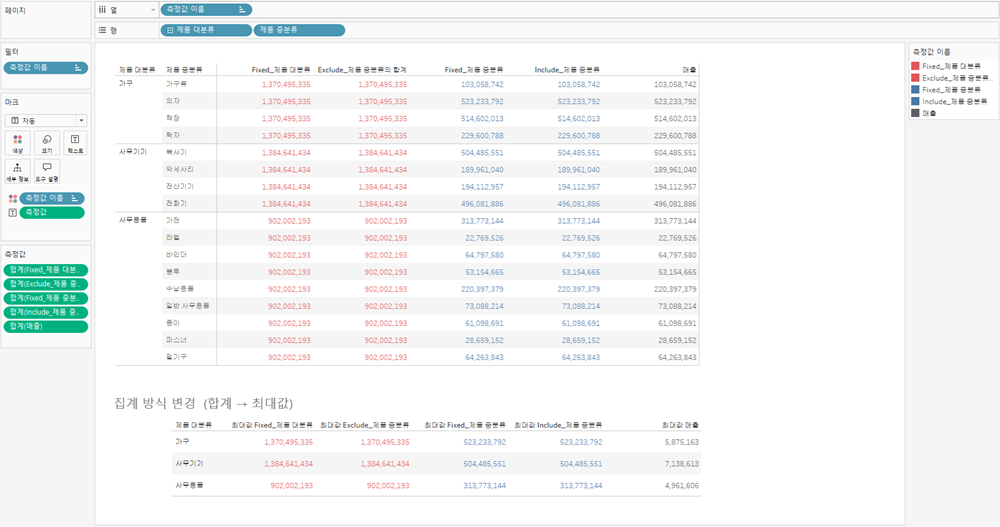Click dark gray 매출 legend swatch
This screenshot has width=1000, height=527.
tap(916, 114)
